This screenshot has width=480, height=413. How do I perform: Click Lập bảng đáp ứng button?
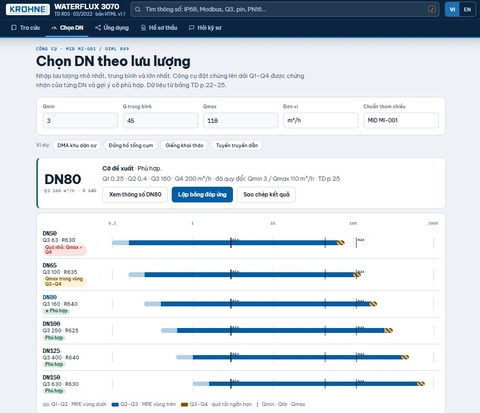(x=202, y=194)
